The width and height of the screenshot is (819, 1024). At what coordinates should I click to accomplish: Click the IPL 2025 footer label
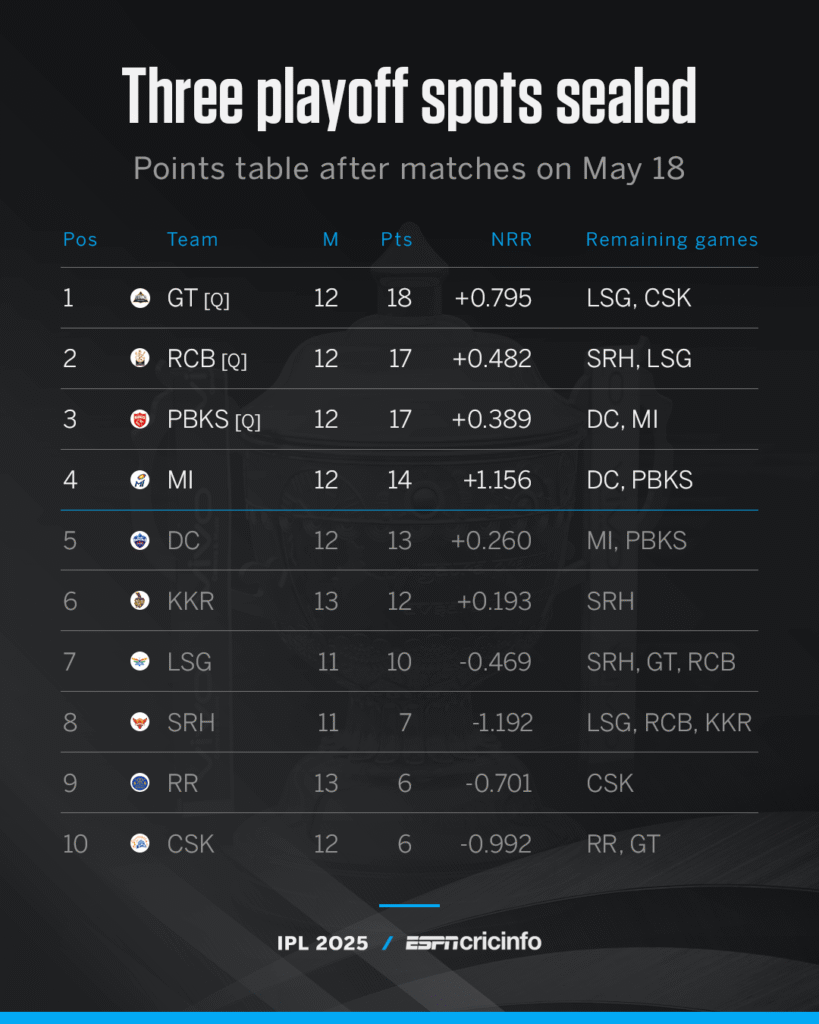click(x=323, y=944)
